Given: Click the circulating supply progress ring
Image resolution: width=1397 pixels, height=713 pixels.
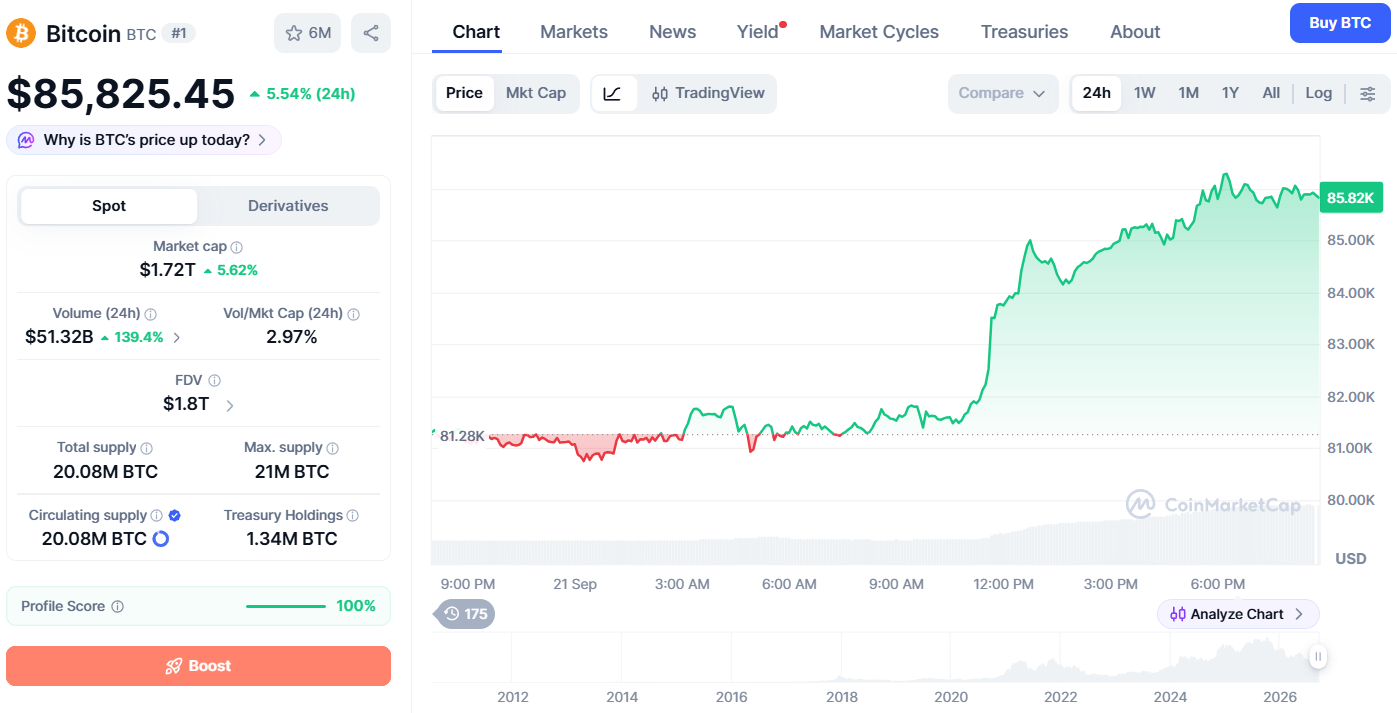Looking at the screenshot, I should click(x=160, y=539).
